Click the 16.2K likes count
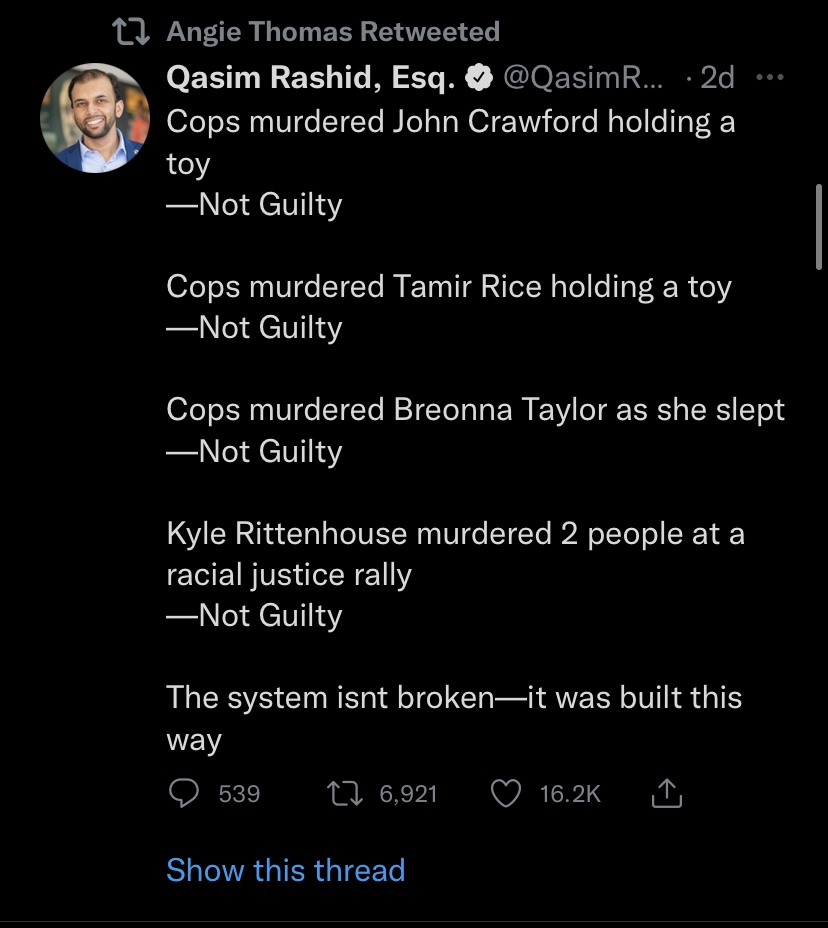The width and height of the screenshot is (828, 928). coord(570,794)
